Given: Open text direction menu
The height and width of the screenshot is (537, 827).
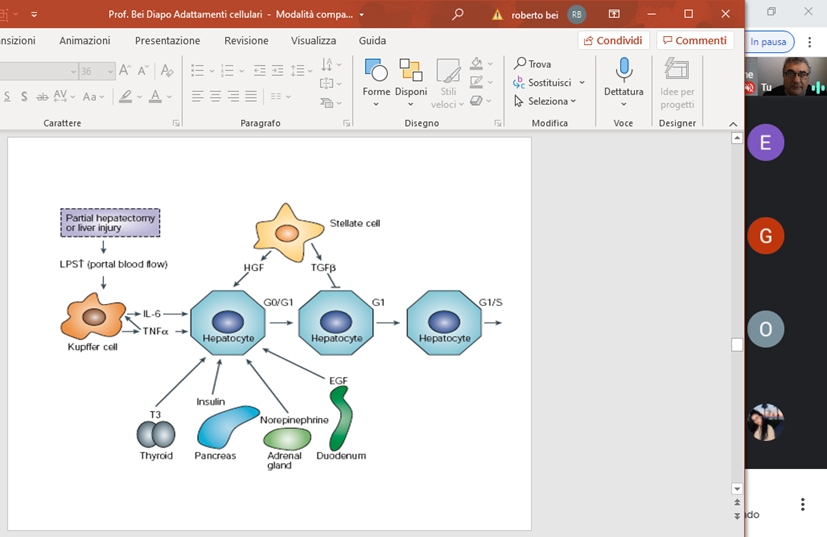Looking at the screenshot, I should pos(331,65).
